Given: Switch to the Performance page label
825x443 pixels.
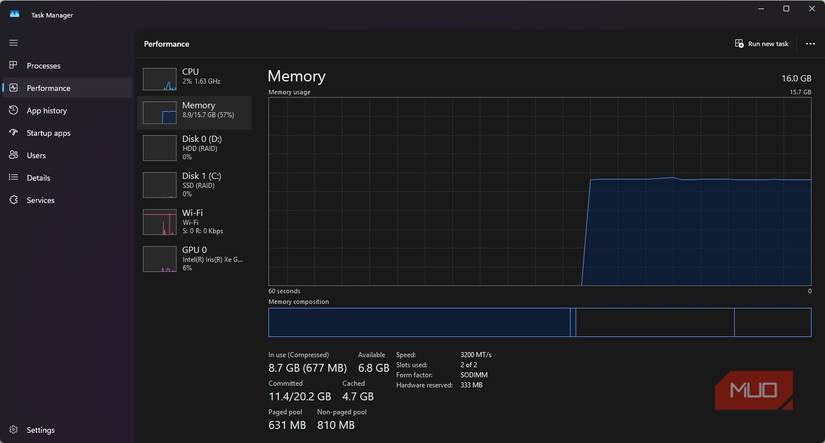Looking at the screenshot, I should click(x=48, y=88).
